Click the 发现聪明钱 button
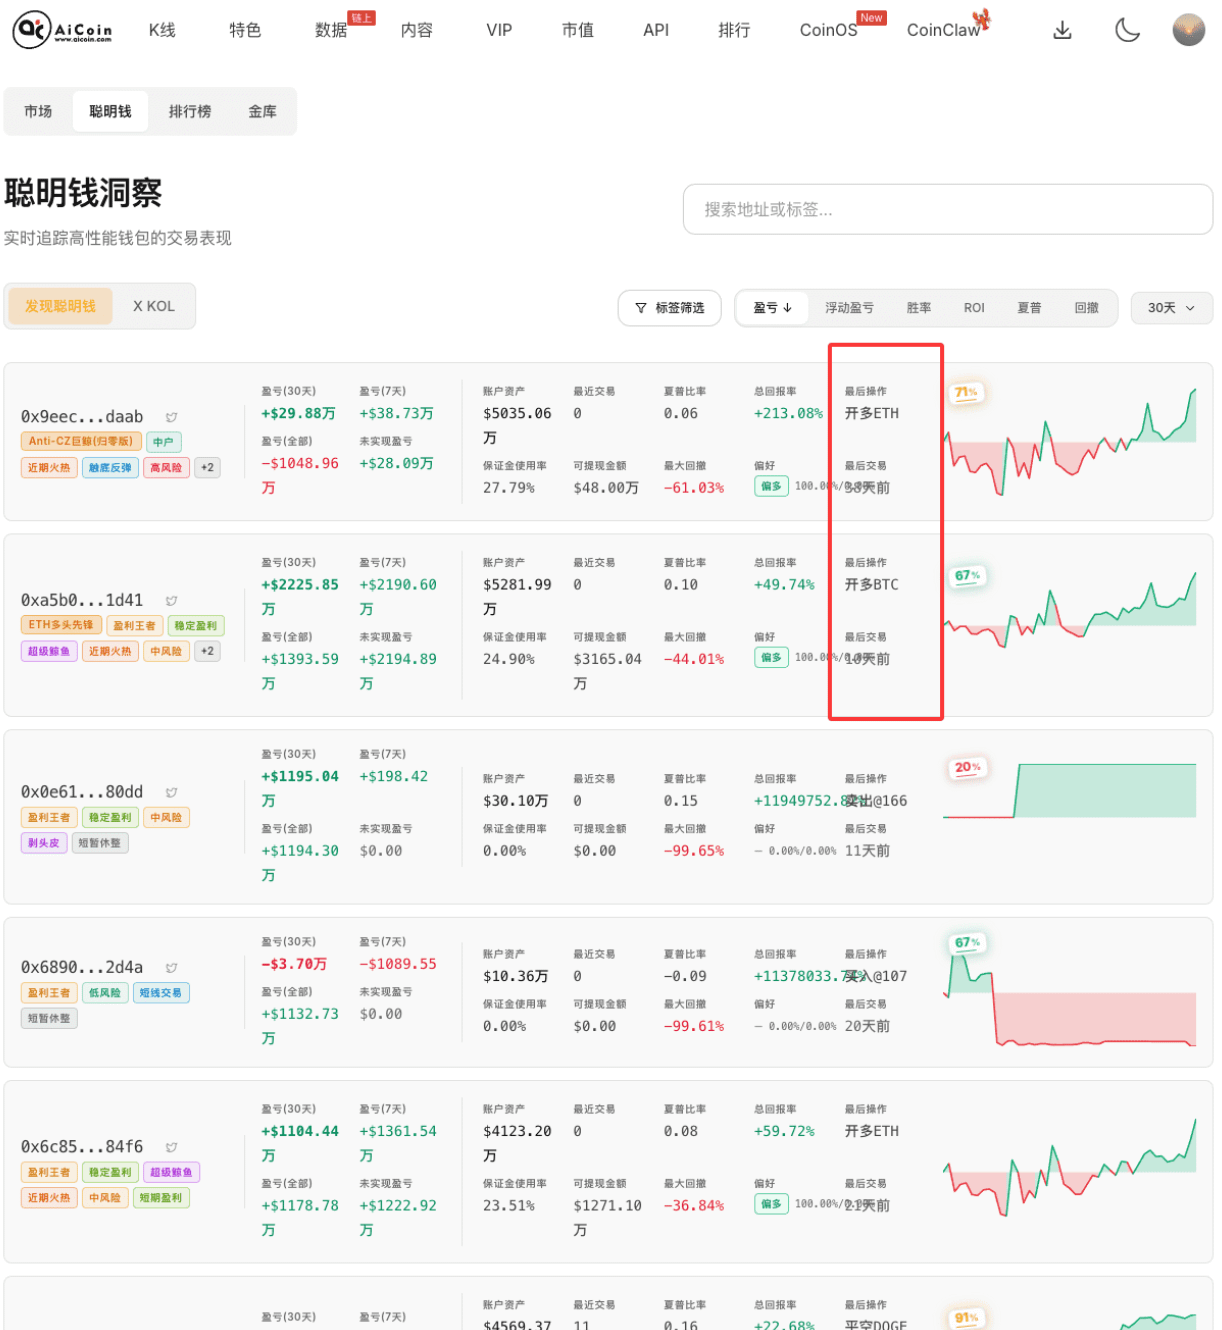 point(61,306)
